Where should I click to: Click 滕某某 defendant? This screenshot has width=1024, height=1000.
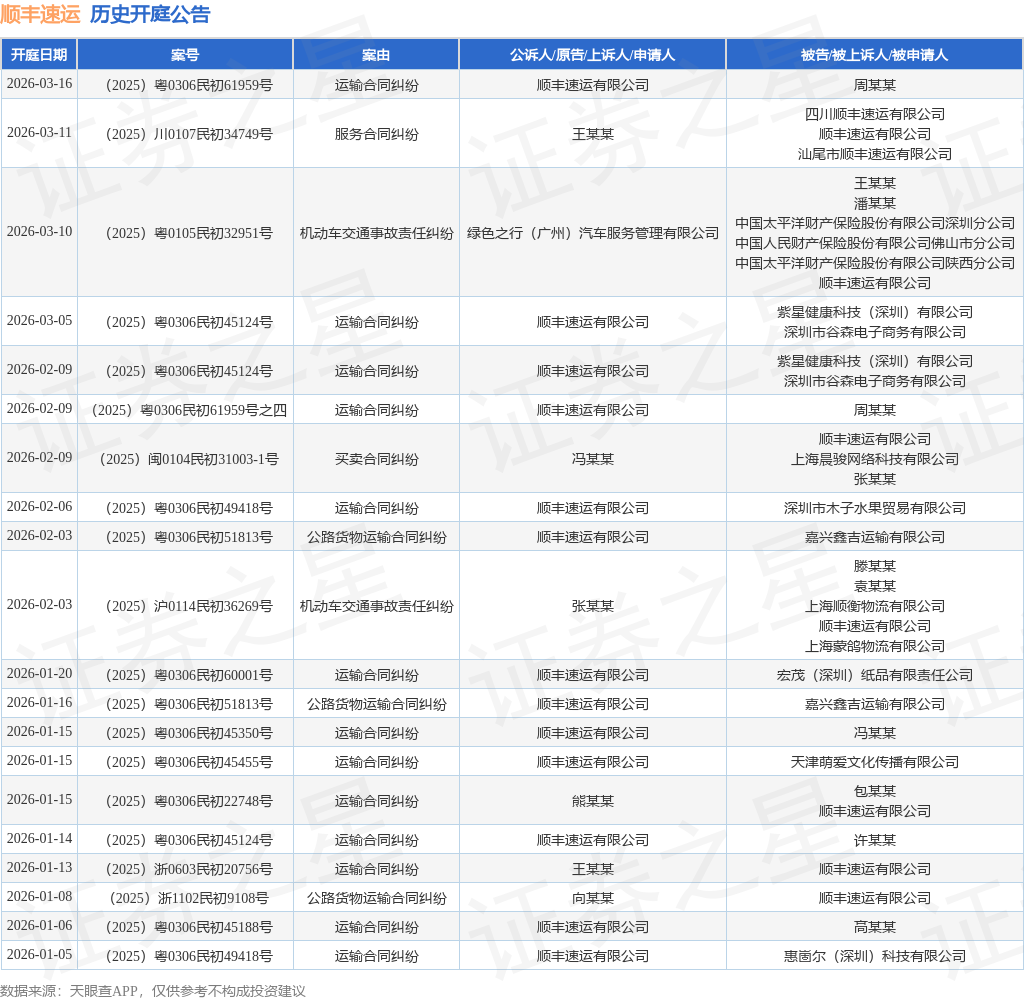(874, 566)
